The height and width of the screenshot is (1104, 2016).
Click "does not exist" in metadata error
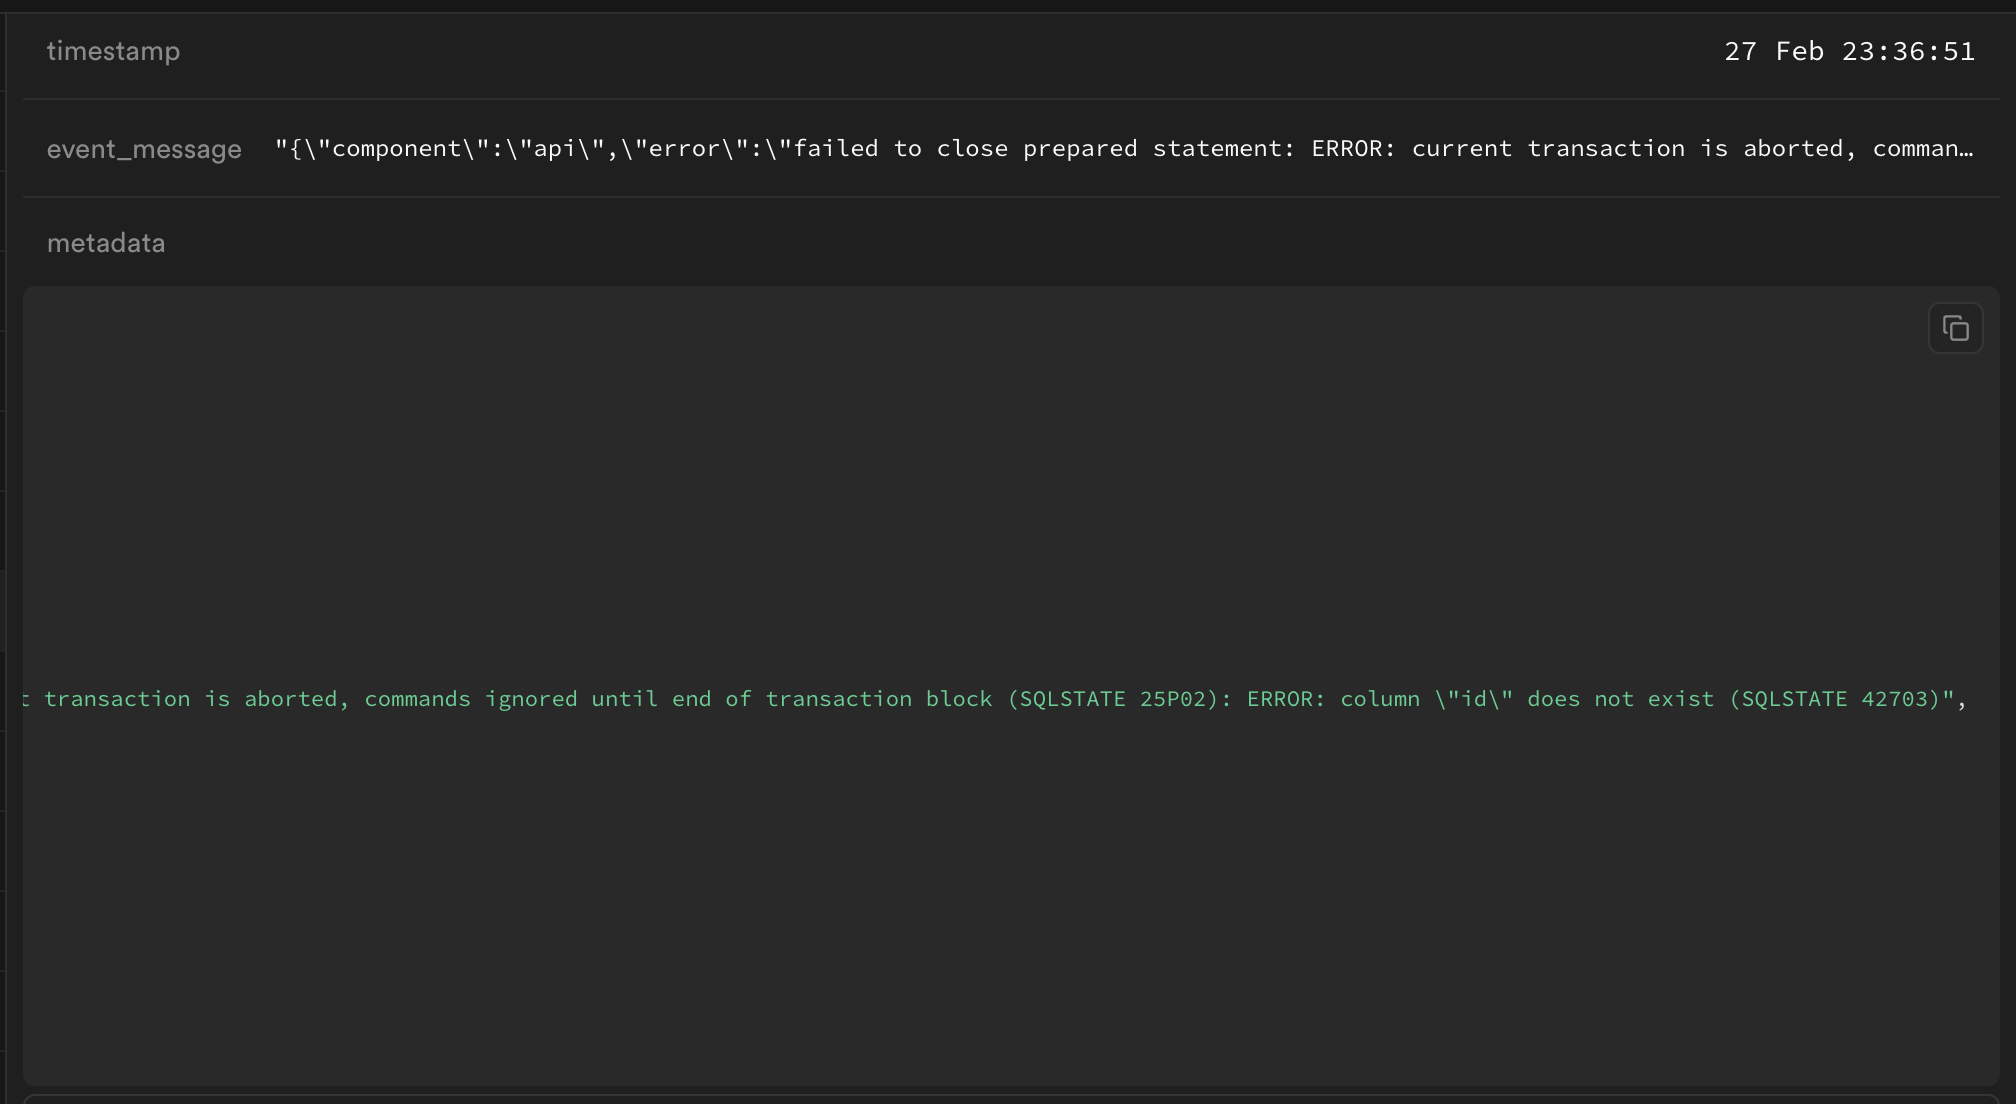(x=1620, y=699)
